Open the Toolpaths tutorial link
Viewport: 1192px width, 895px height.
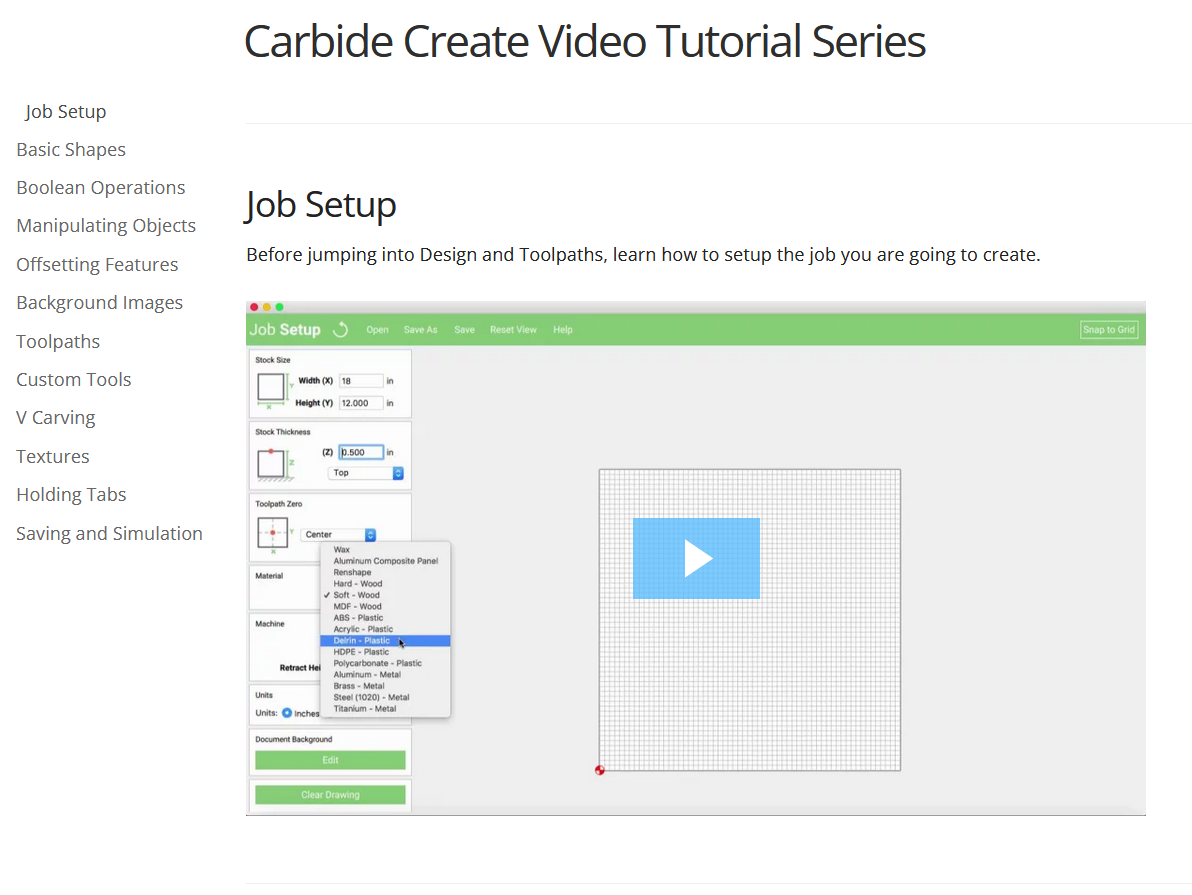point(57,341)
